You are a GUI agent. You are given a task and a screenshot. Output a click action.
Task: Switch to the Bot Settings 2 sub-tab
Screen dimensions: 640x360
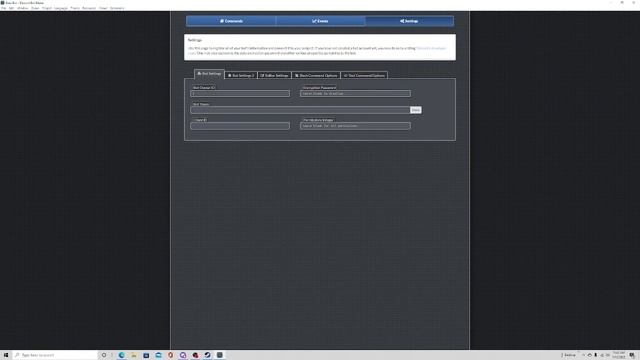(x=241, y=76)
